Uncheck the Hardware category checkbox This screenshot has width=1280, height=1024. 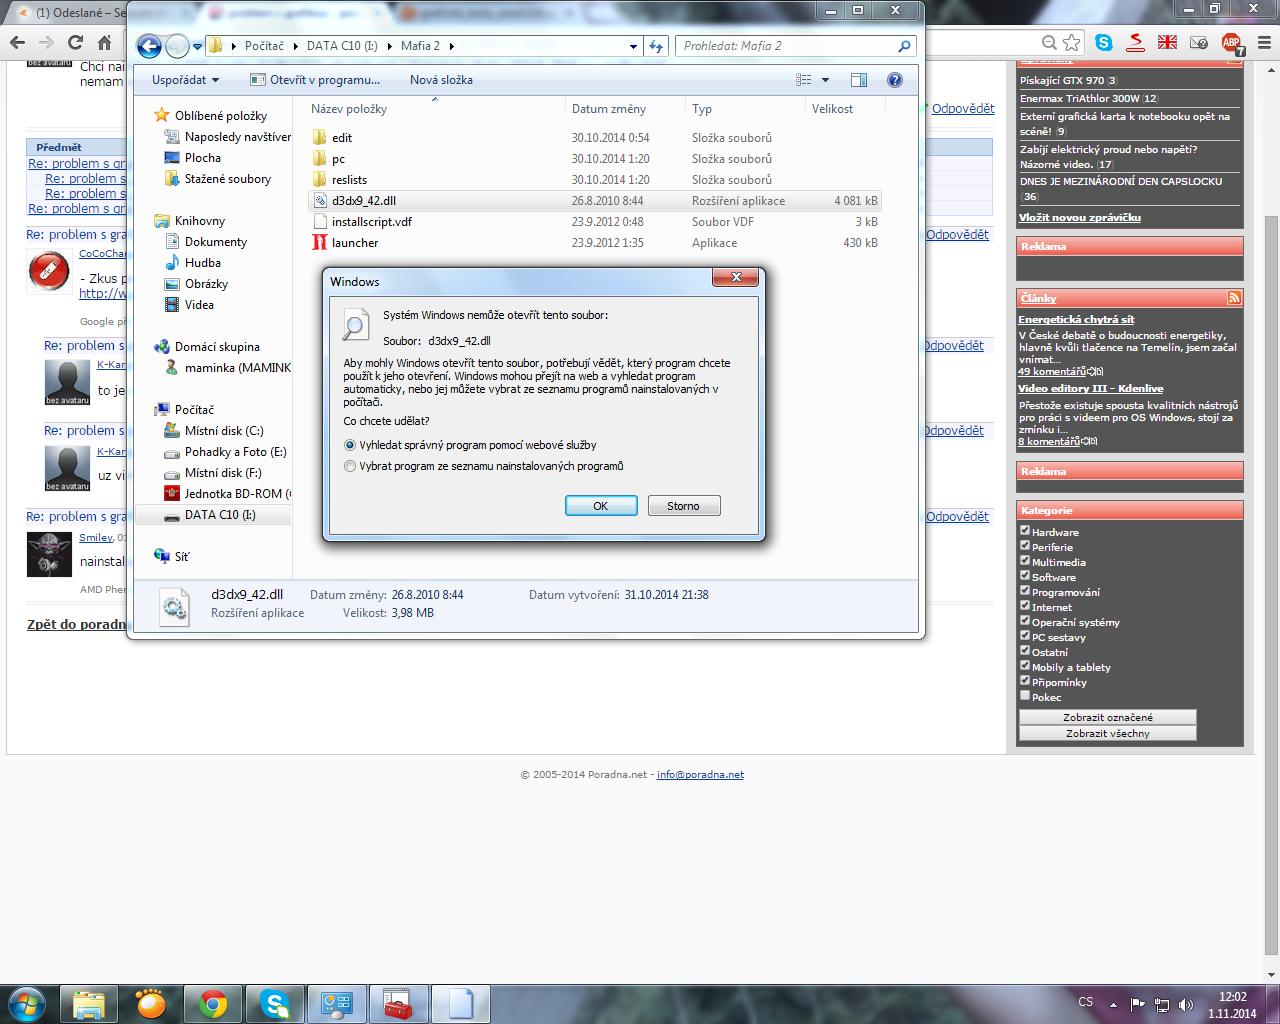point(1025,531)
